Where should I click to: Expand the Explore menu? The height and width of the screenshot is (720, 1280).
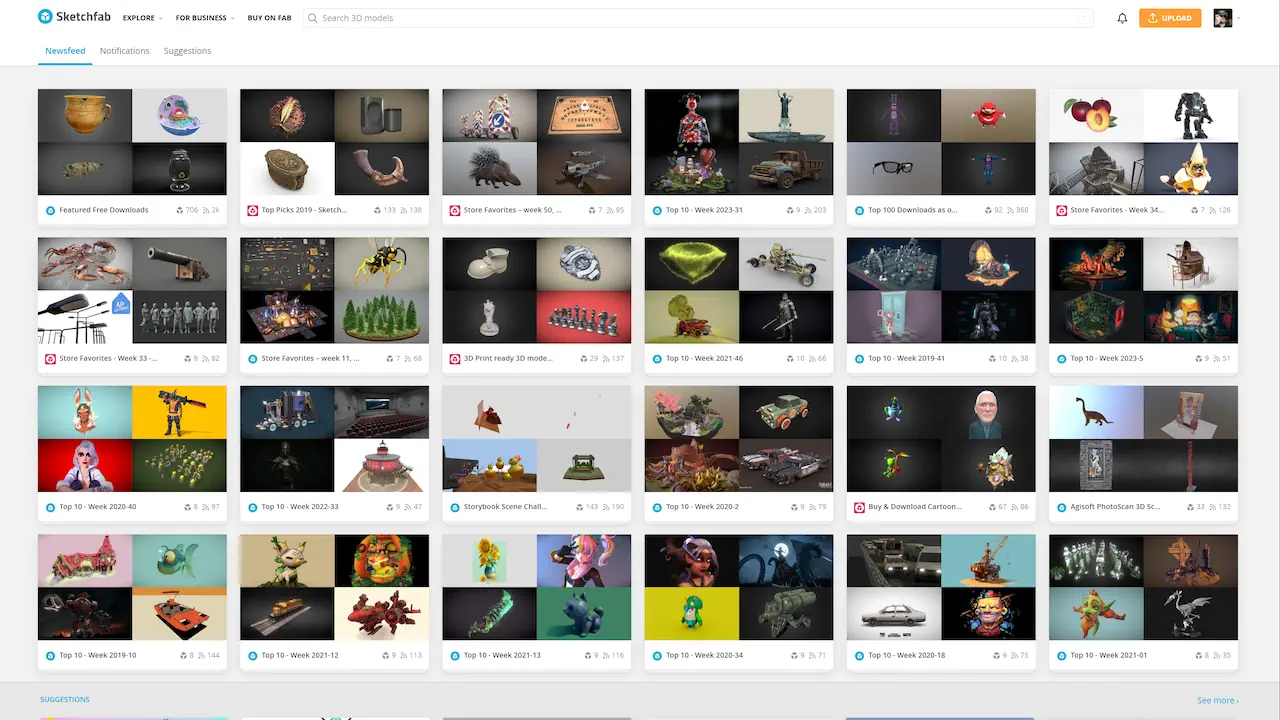click(142, 18)
